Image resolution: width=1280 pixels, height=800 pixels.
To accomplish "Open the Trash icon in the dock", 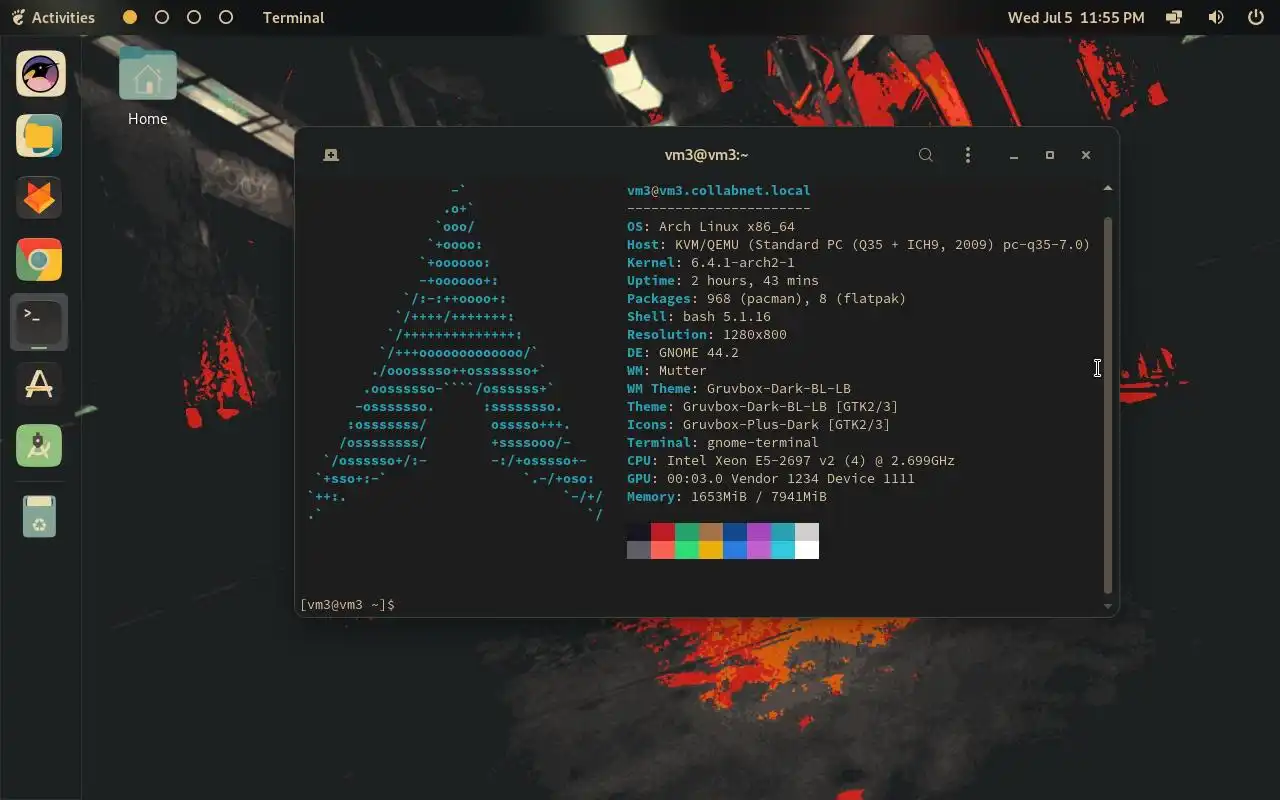I will [x=40, y=516].
